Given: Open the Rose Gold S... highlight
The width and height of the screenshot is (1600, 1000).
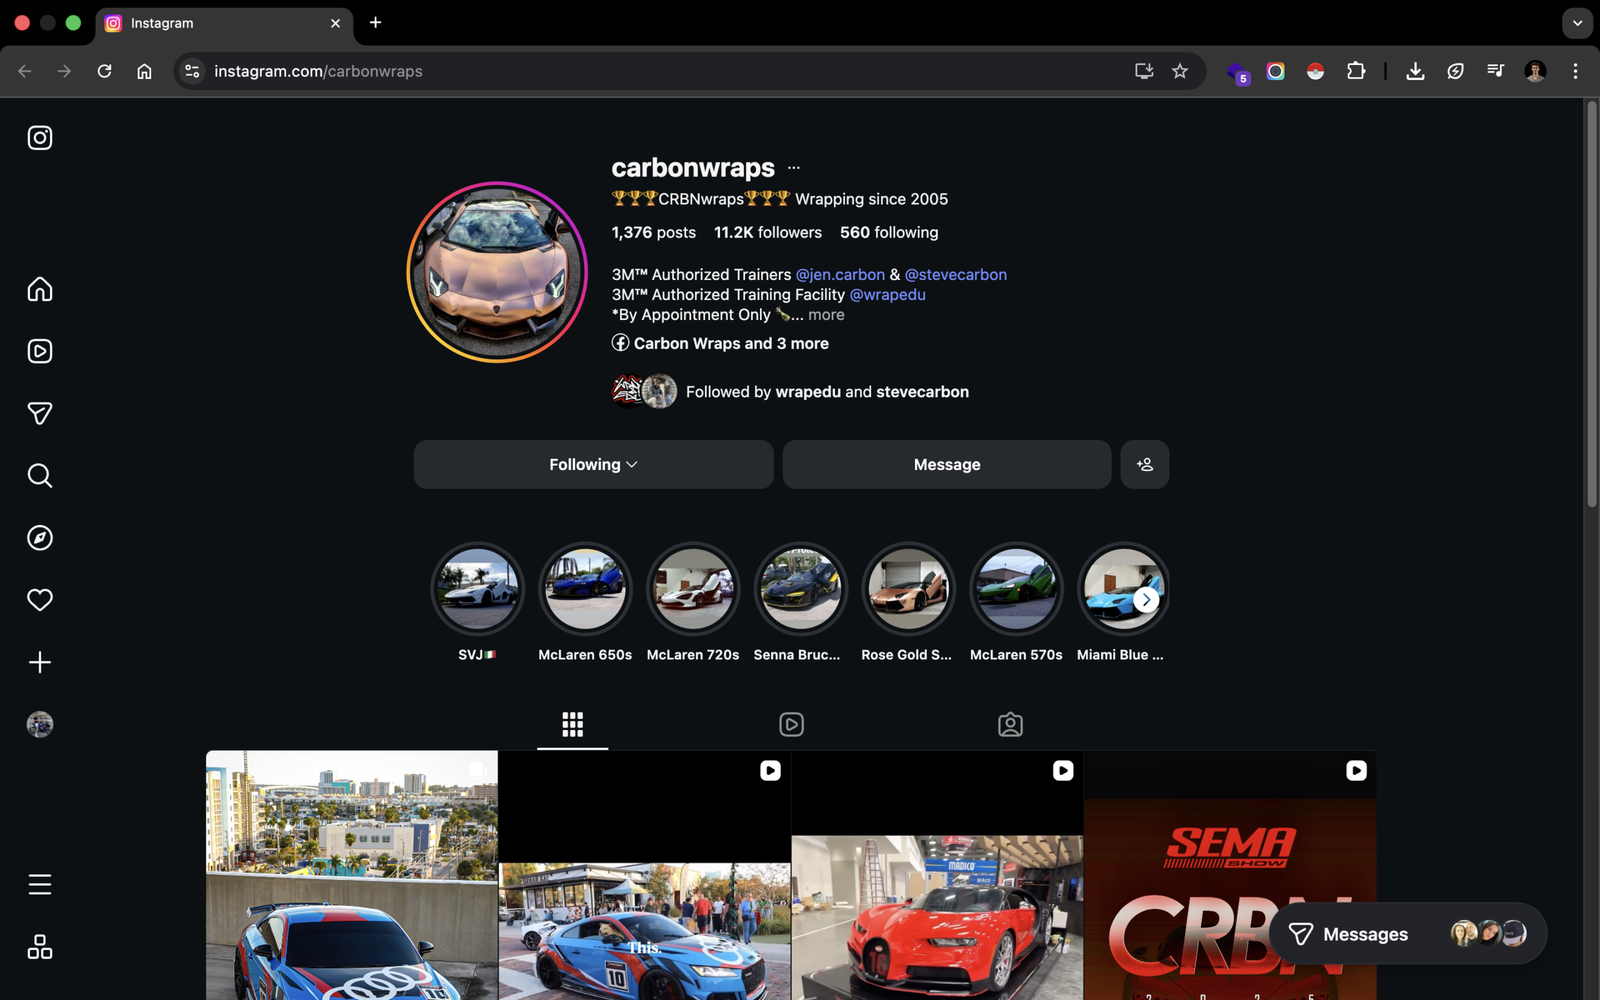Looking at the screenshot, I should click(x=908, y=589).
